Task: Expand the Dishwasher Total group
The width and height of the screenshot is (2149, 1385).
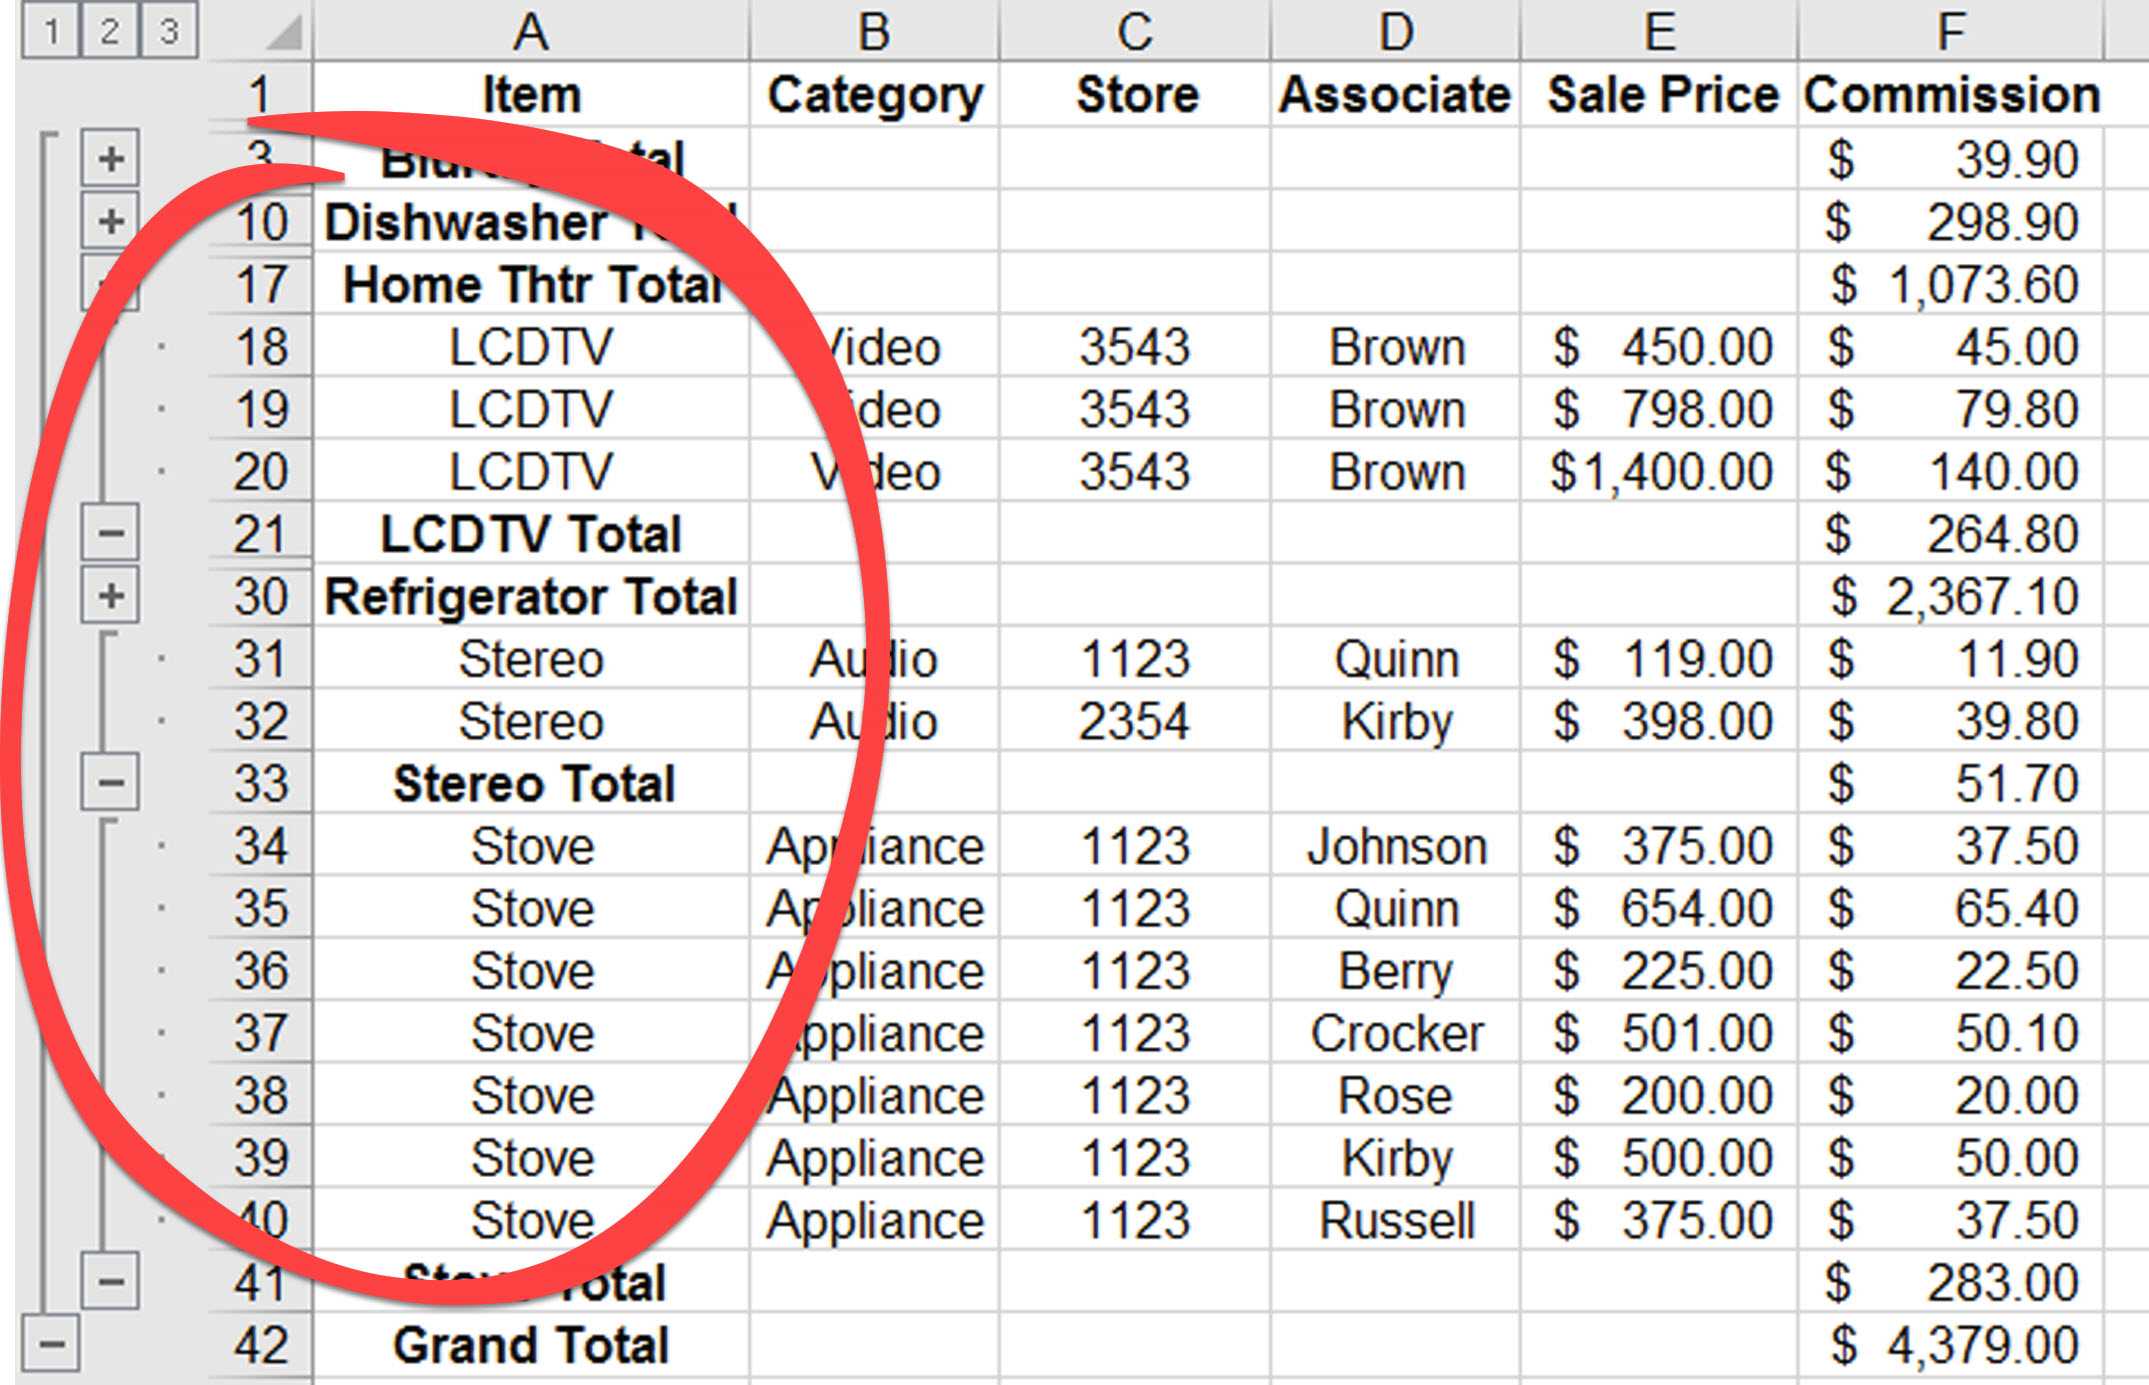Action: pos(111,221)
